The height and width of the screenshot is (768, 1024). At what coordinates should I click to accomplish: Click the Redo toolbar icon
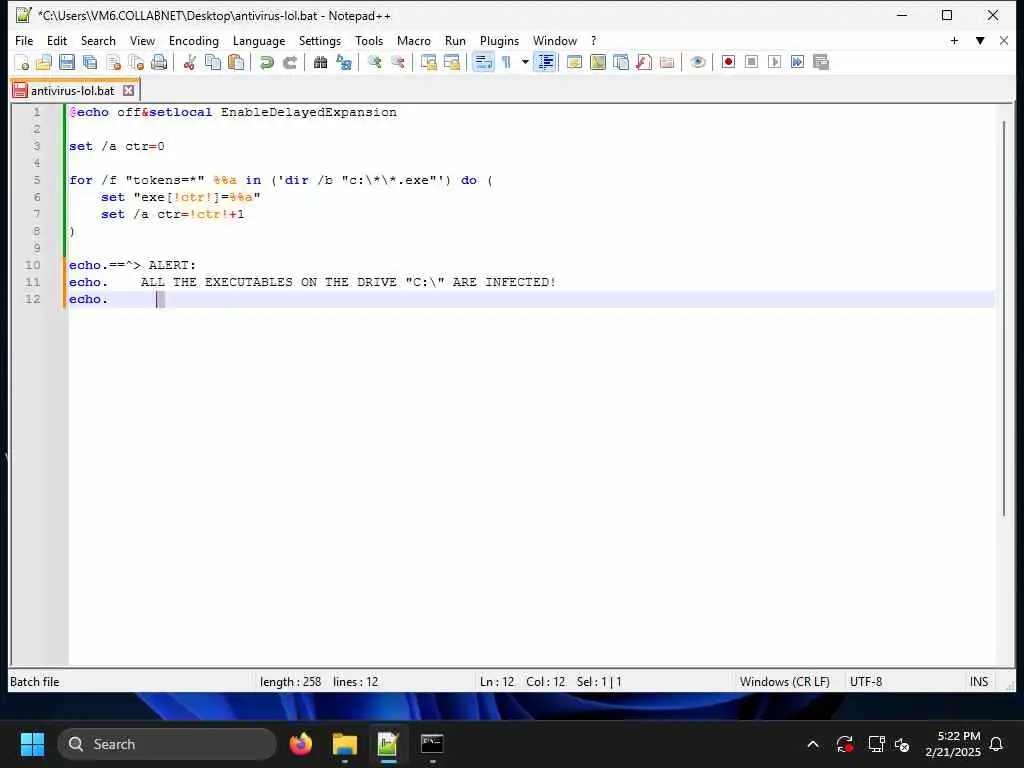(289, 63)
